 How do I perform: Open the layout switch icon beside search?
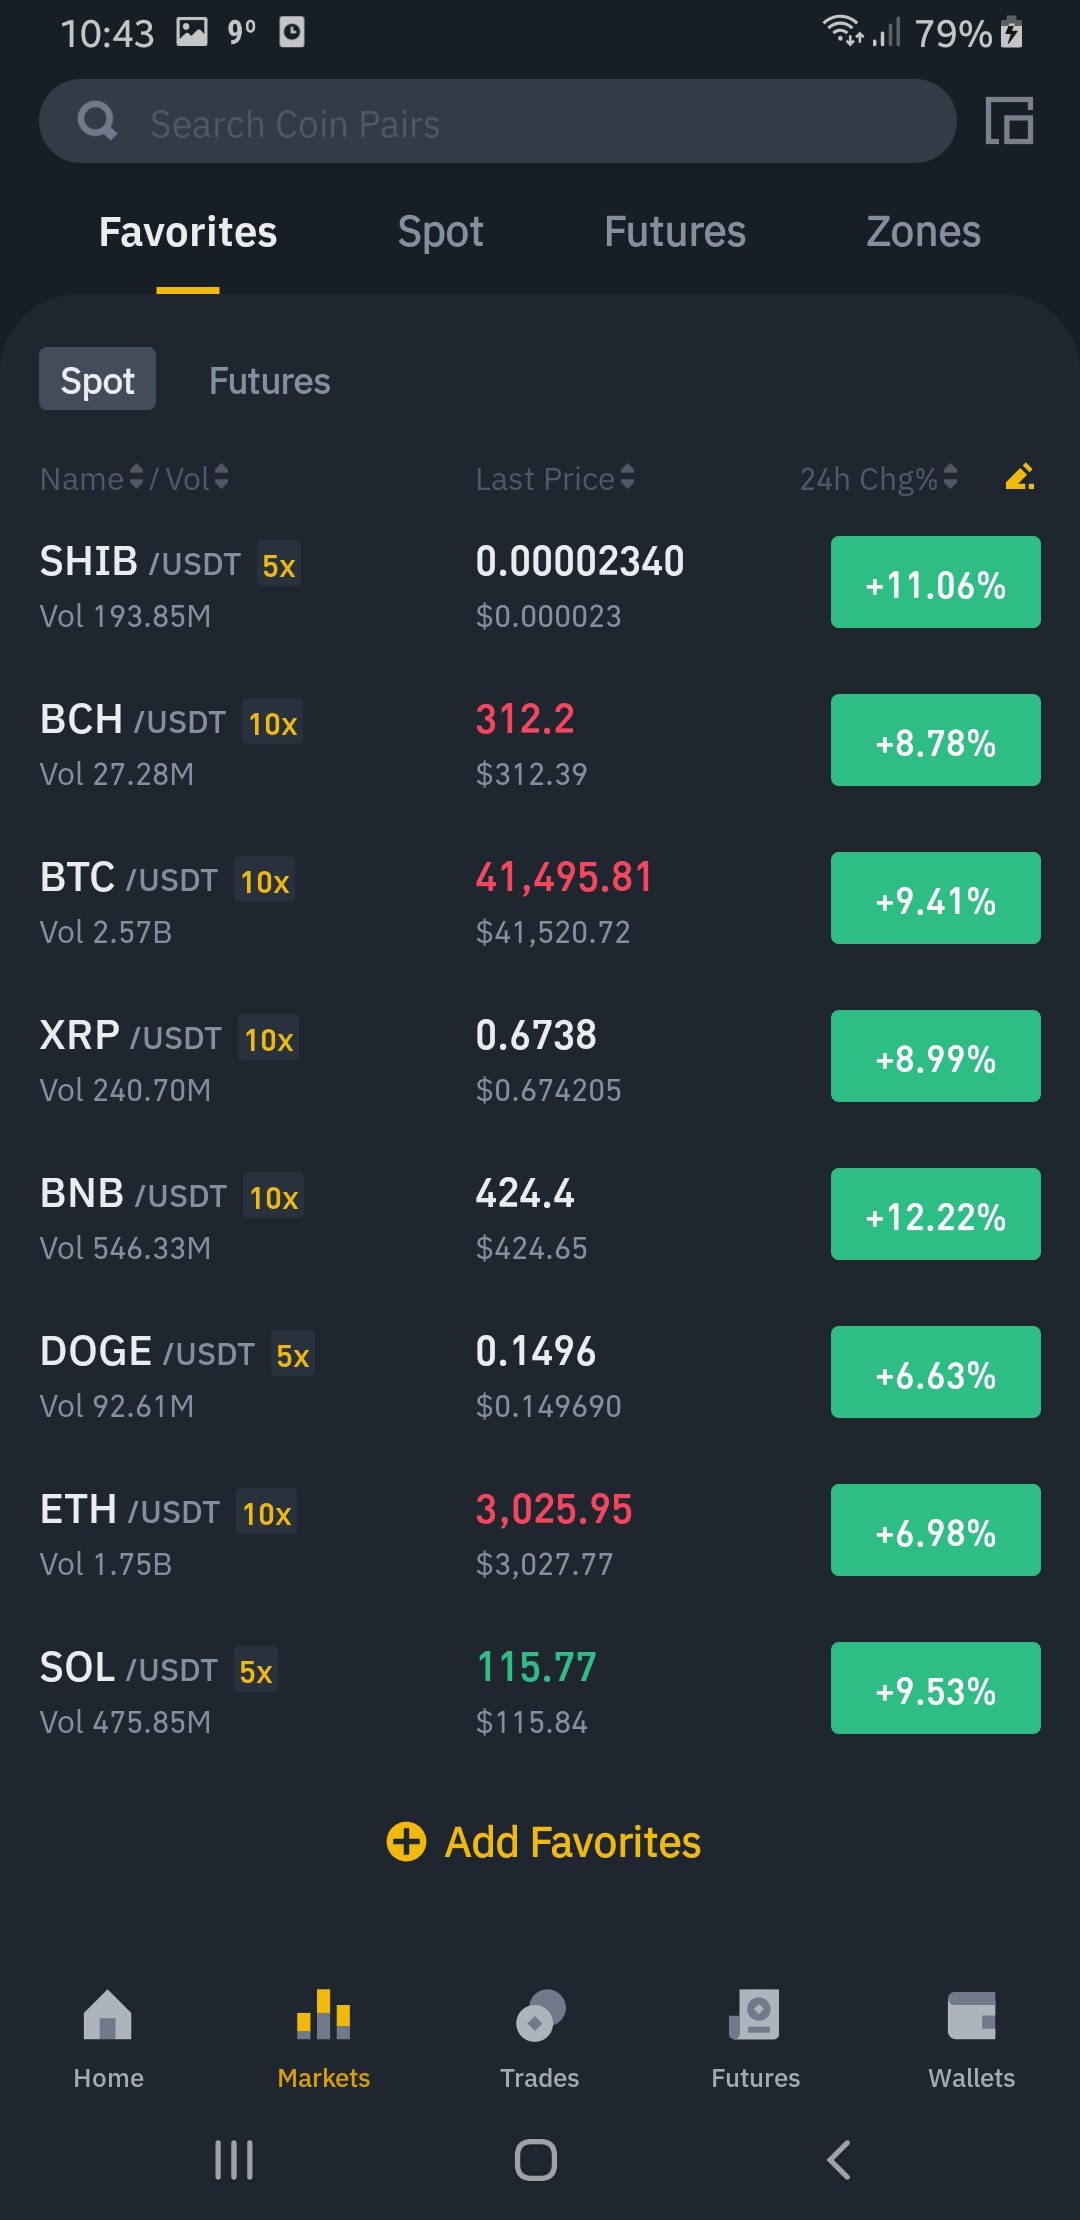pyautogui.click(x=1009, y=121)
